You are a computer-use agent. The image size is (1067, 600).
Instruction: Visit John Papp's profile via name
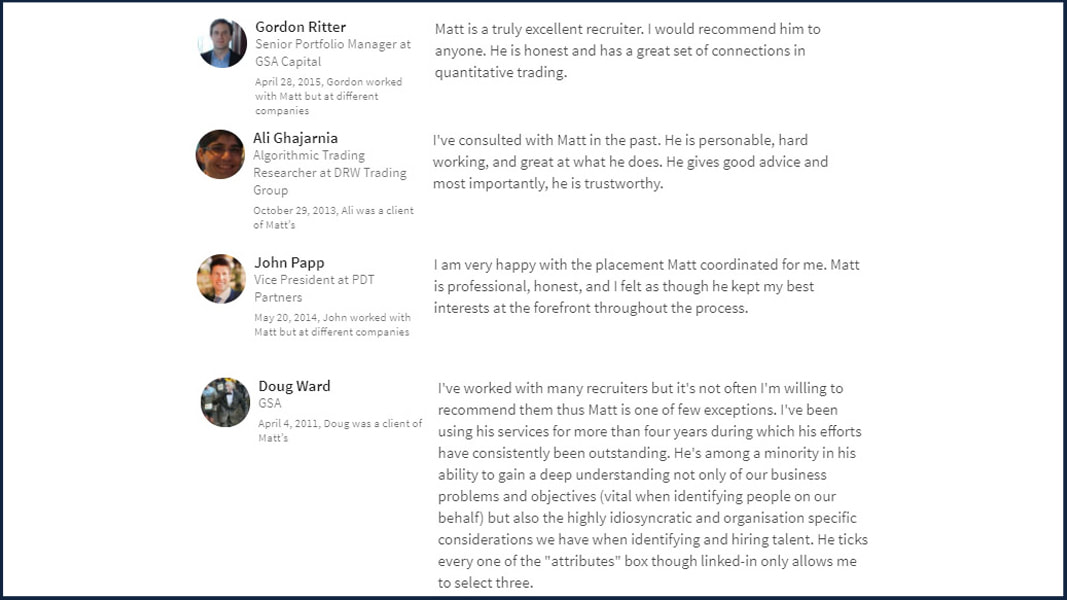click(x=289, y=263)
